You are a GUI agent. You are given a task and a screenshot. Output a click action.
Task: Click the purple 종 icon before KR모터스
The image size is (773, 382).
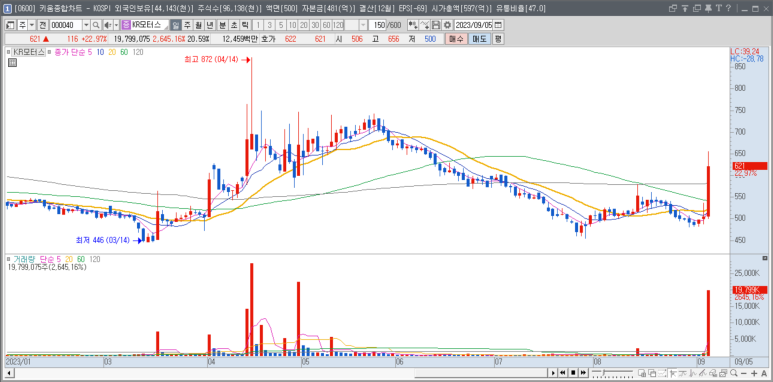point(126,25)
